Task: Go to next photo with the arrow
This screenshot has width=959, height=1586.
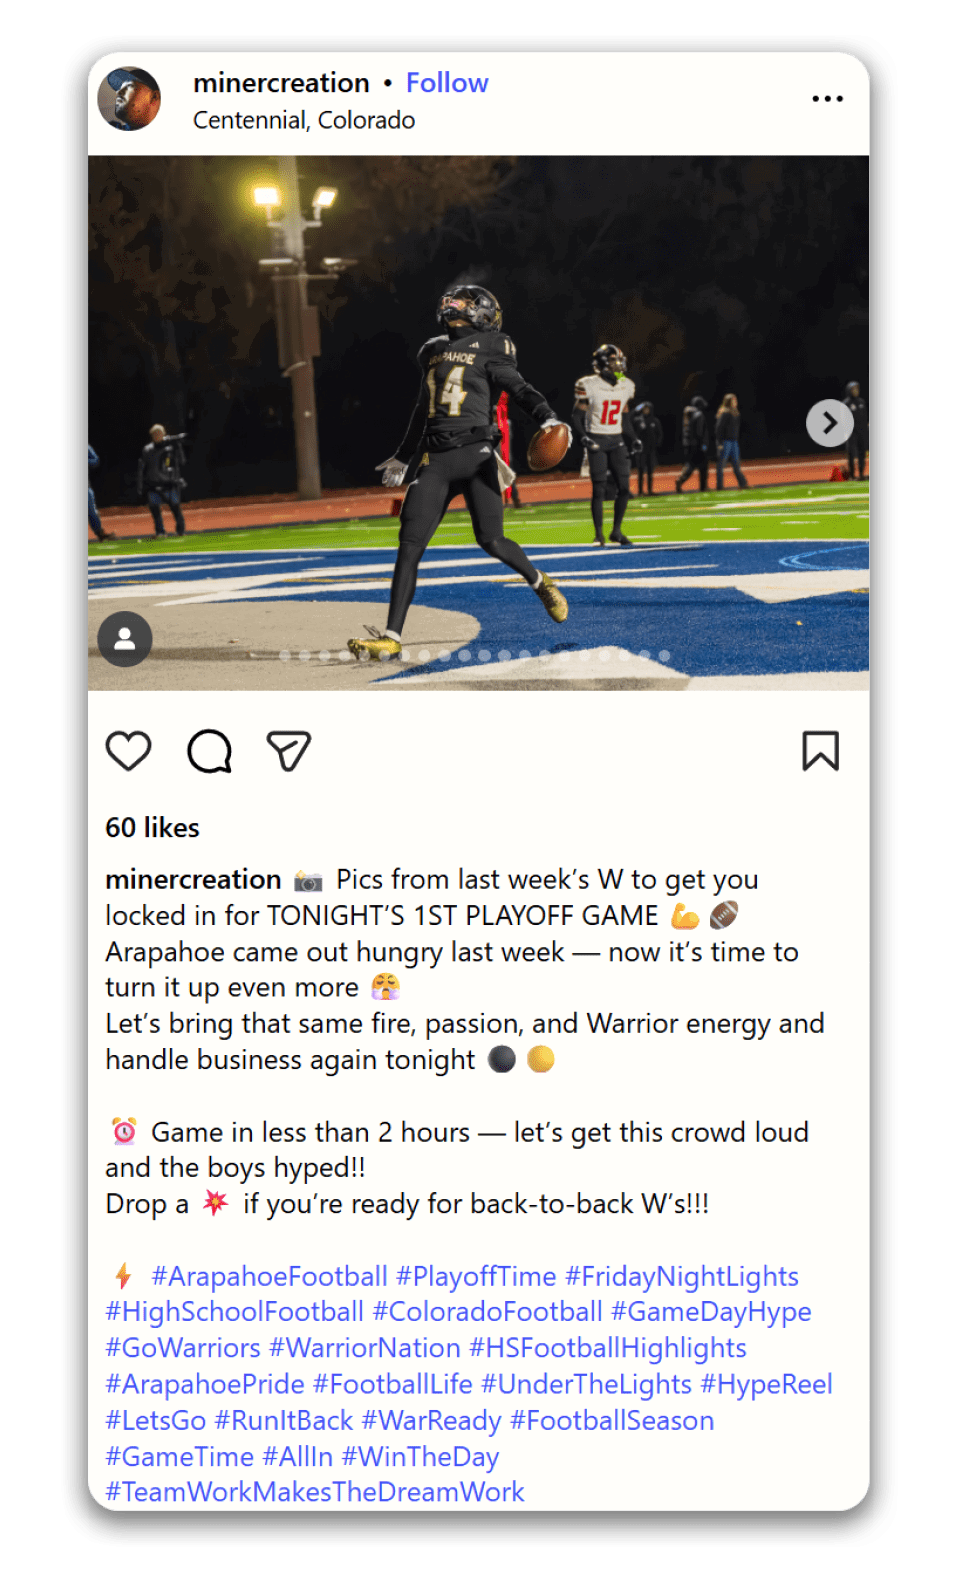Action: point(830,423)
